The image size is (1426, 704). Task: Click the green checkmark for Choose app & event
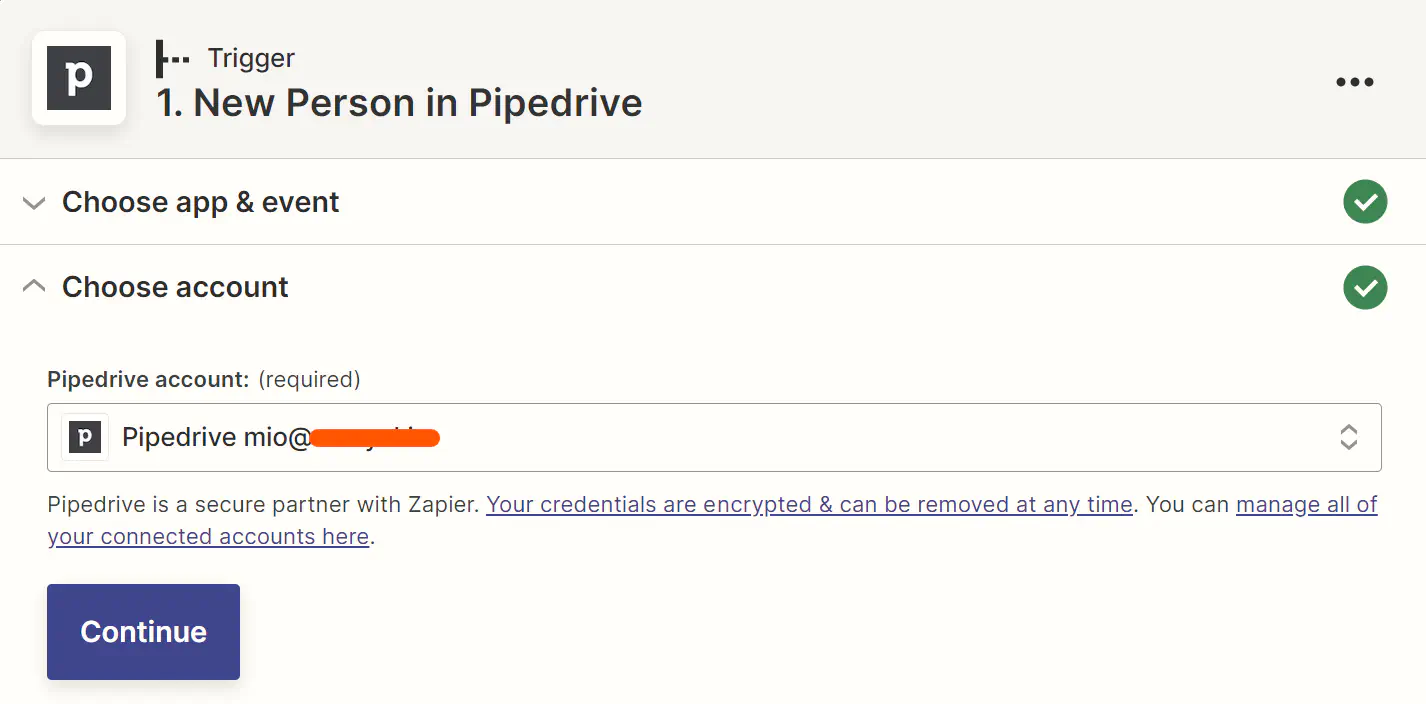(1365, 202)
